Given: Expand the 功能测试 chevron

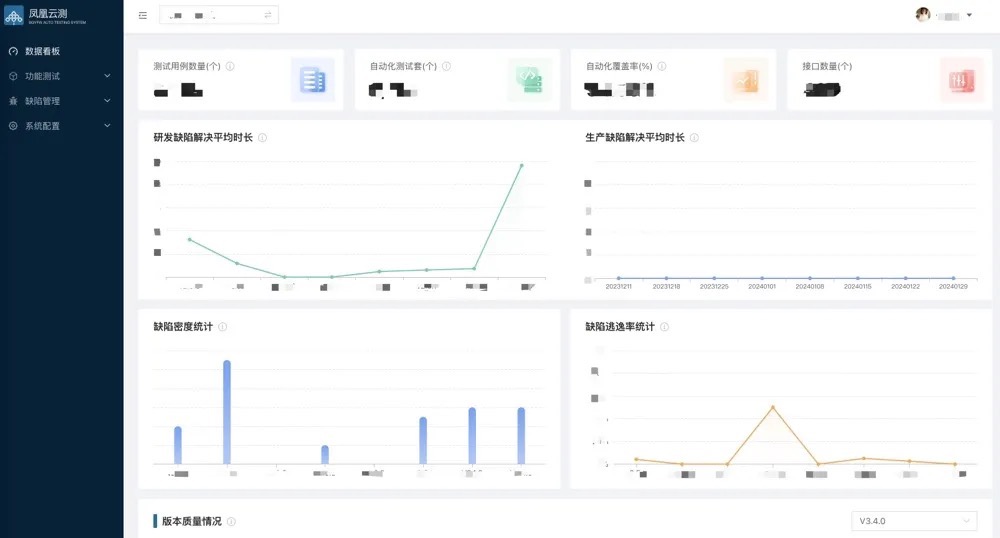Looking at the screenshot, I should 107,76.
